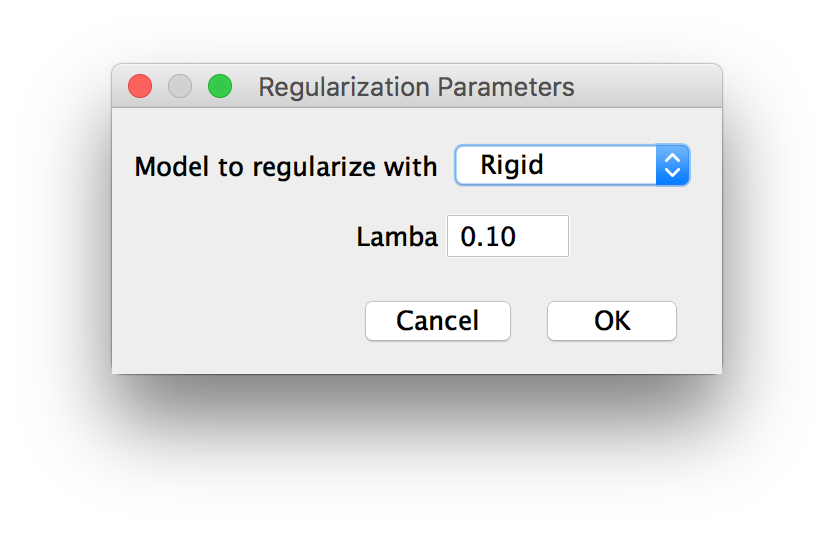Select the Rigid text in combo box

pyautogui.click(x=512, y=165)
